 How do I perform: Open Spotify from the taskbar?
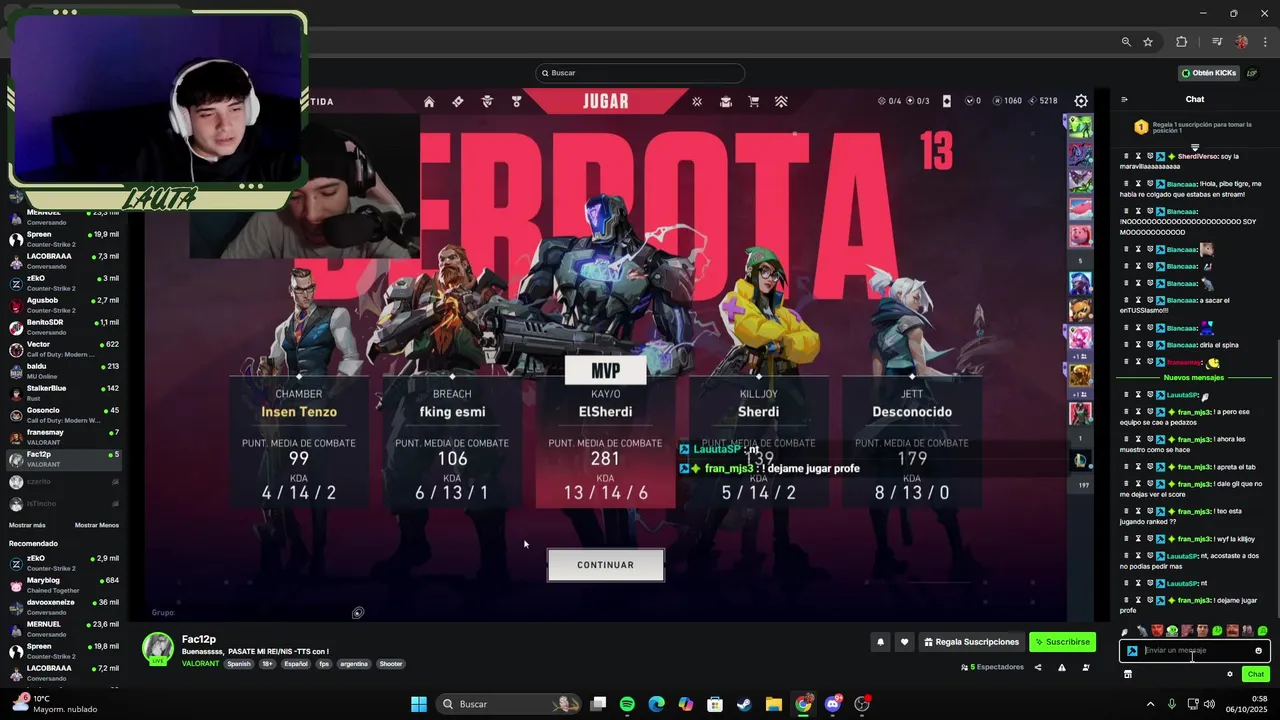(627, 704)
